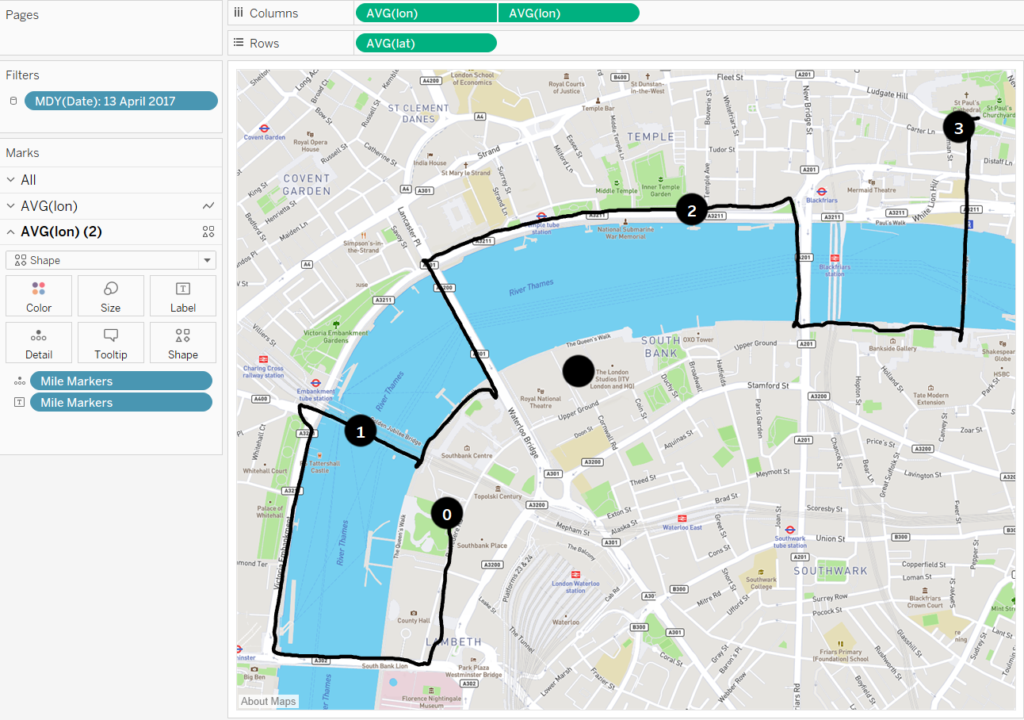The height and width of the screenshot is (720, 1024).
Task: Click the Columns shelf icon
Action: coord(238,12)
